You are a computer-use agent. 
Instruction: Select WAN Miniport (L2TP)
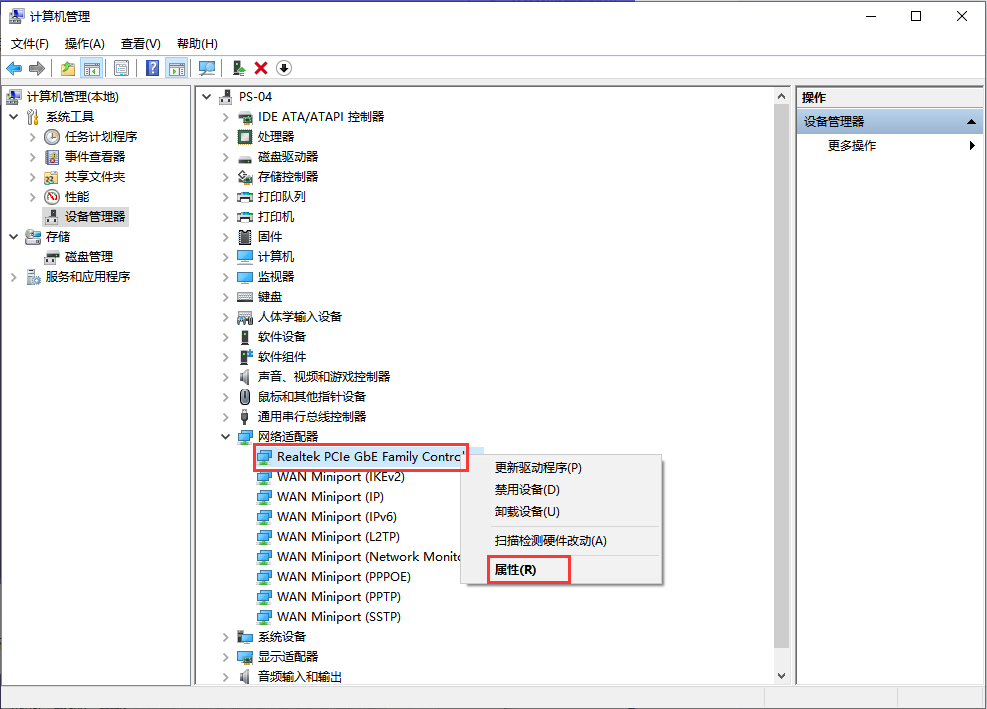(338, 537)
